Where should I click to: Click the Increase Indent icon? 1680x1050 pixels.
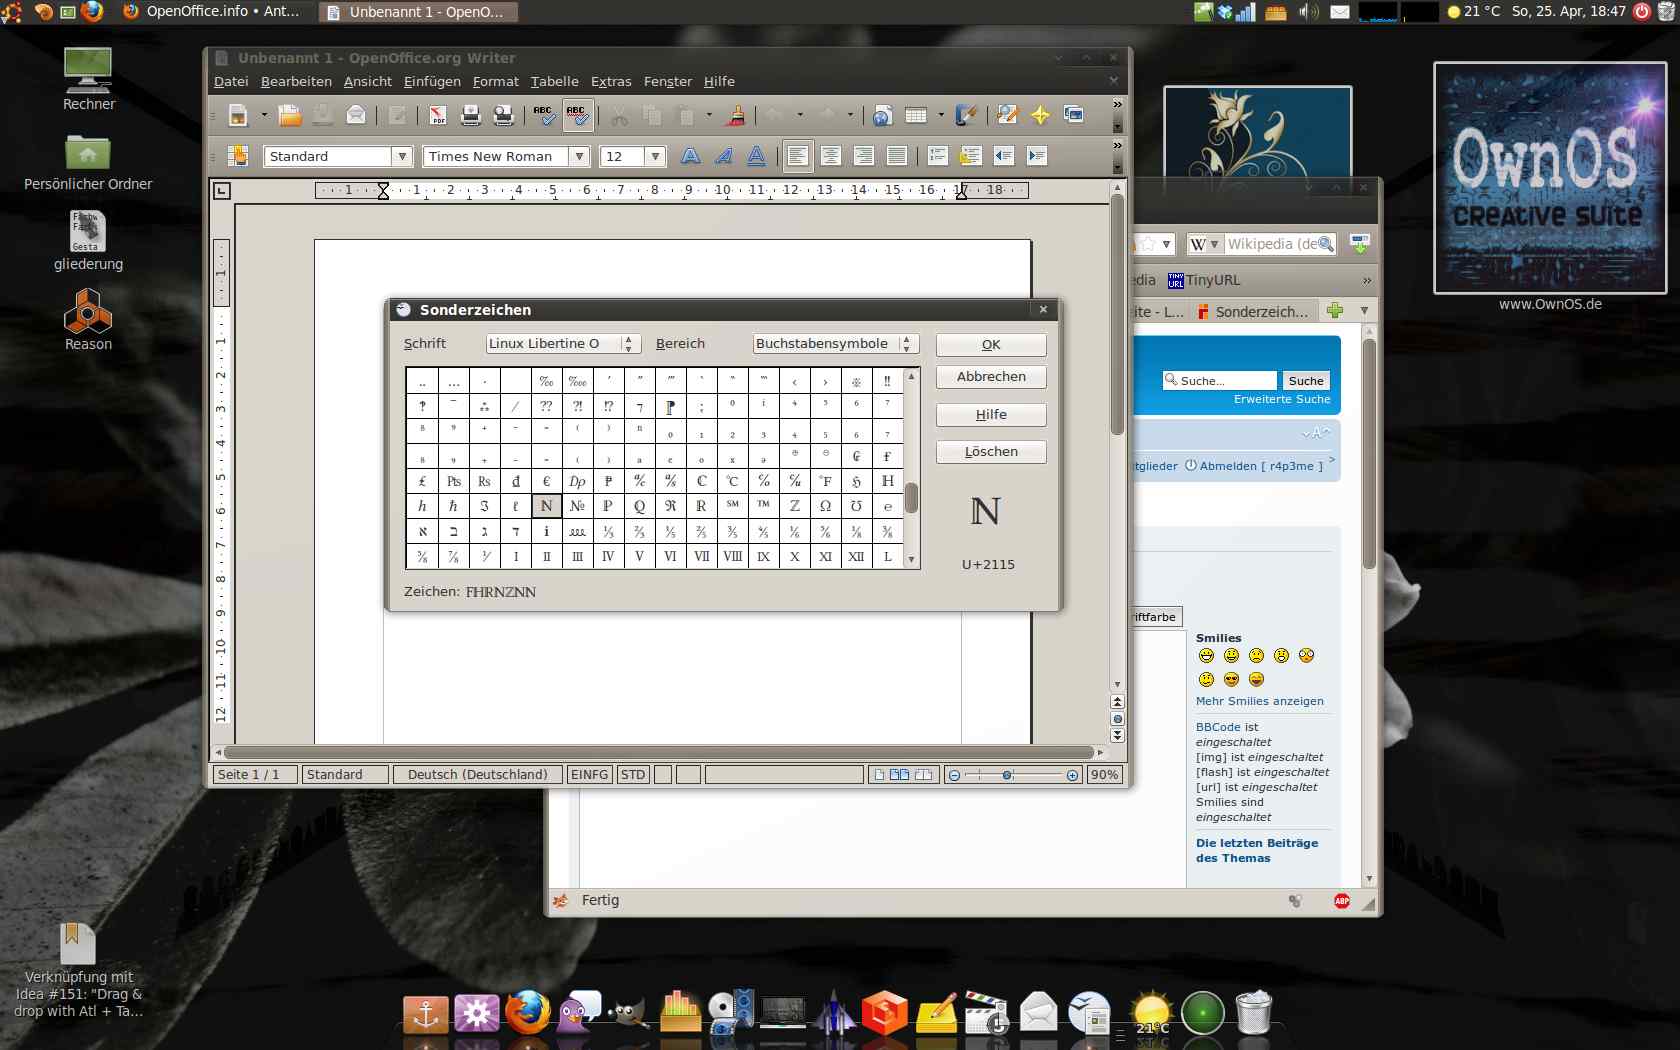[x=1037, y=156]
